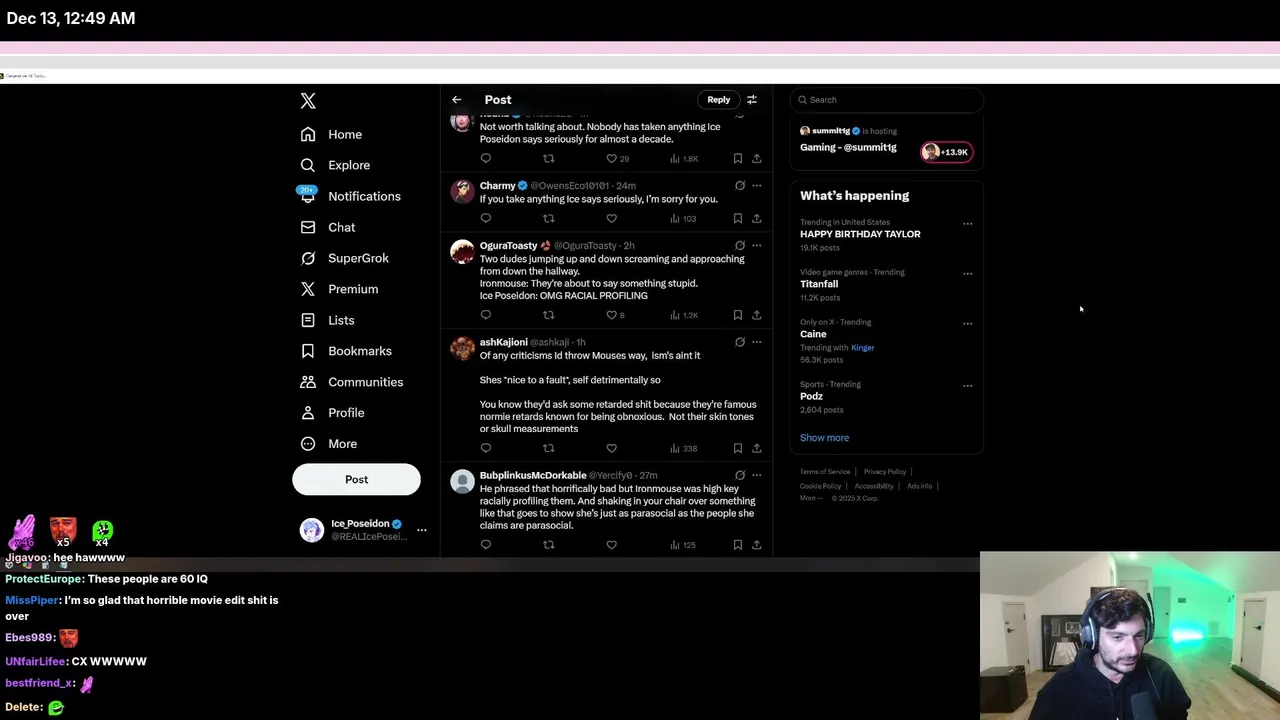The width and height of the screenshot is (1280, 720).
Task: Click Show more under trends
Action: coord(824,438)
